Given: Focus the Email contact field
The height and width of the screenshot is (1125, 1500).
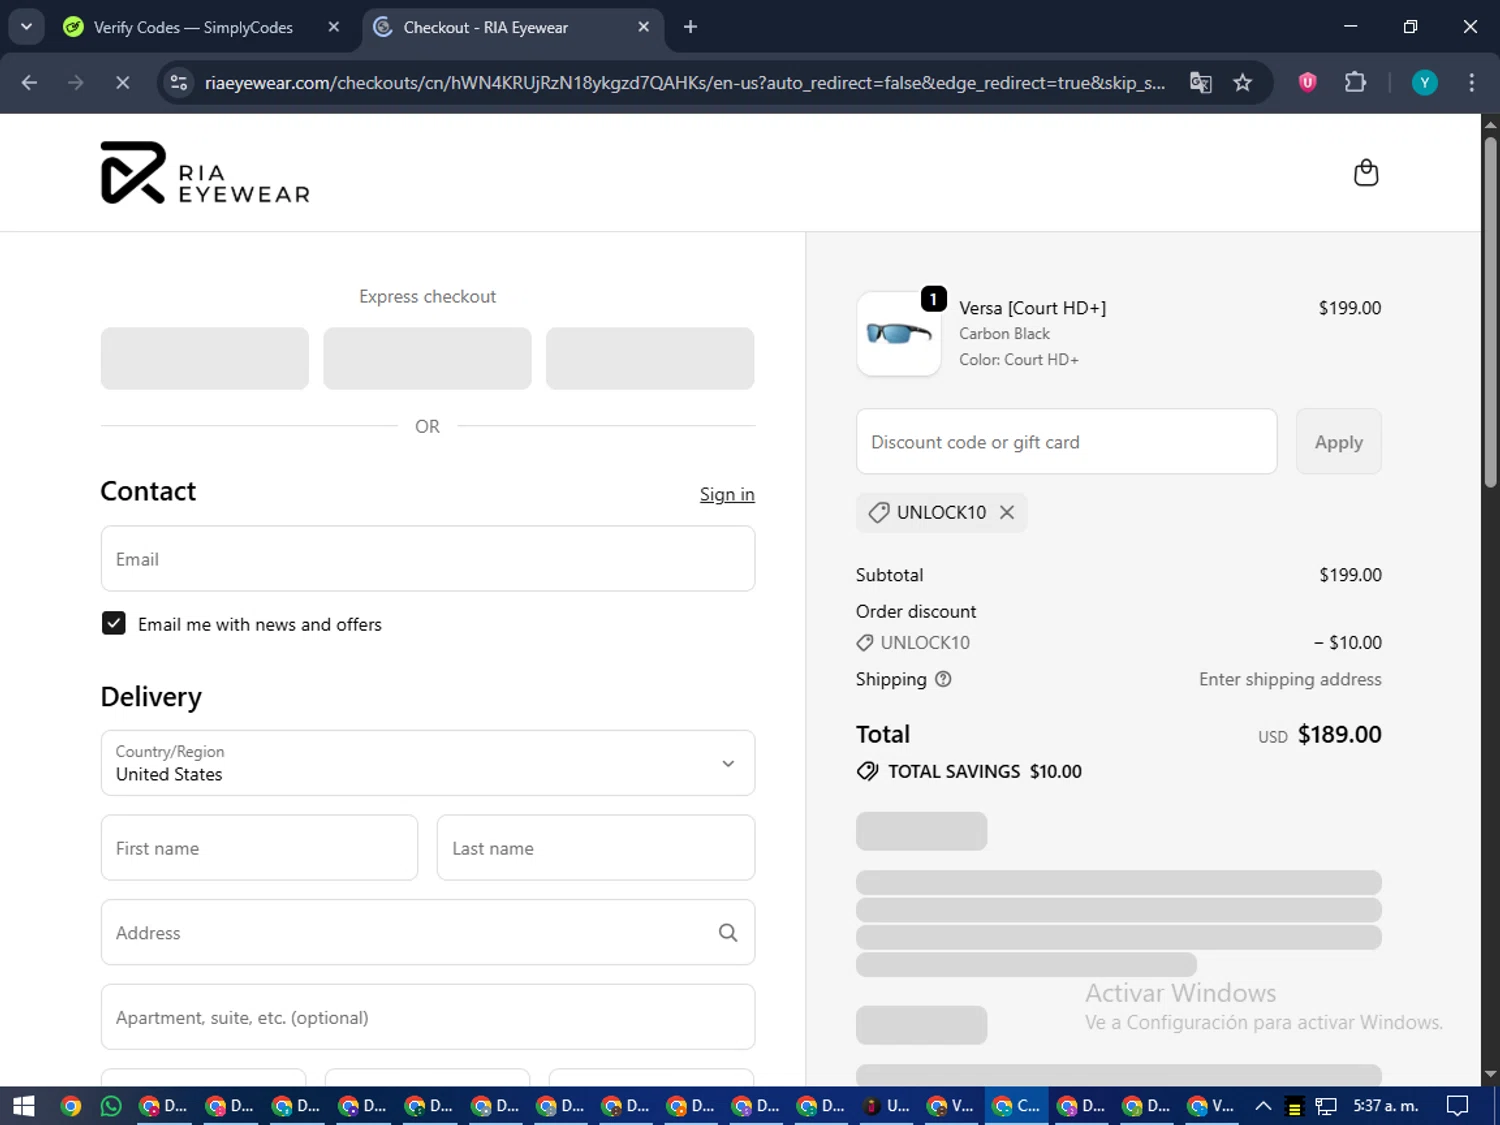Looking at the screenshot, I should (428, 559).
